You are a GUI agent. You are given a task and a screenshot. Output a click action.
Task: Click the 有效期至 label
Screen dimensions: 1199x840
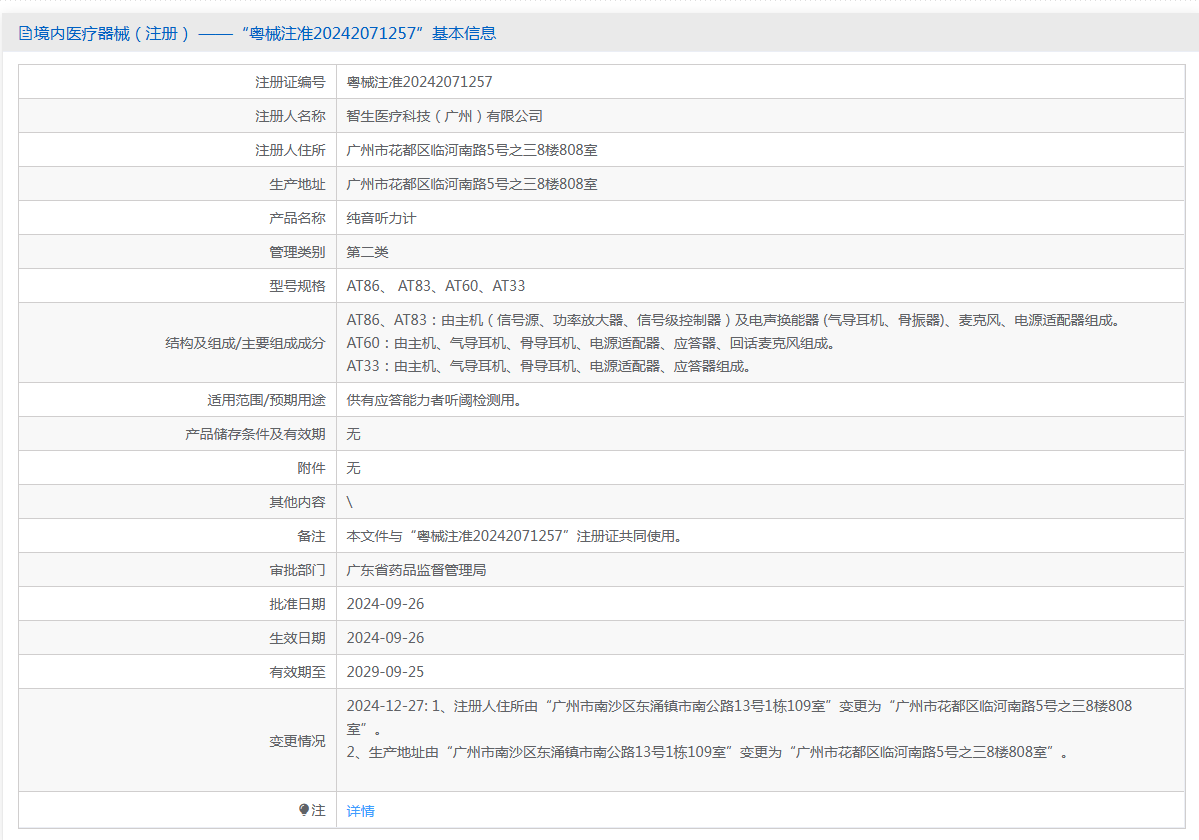tap(297, 672)
